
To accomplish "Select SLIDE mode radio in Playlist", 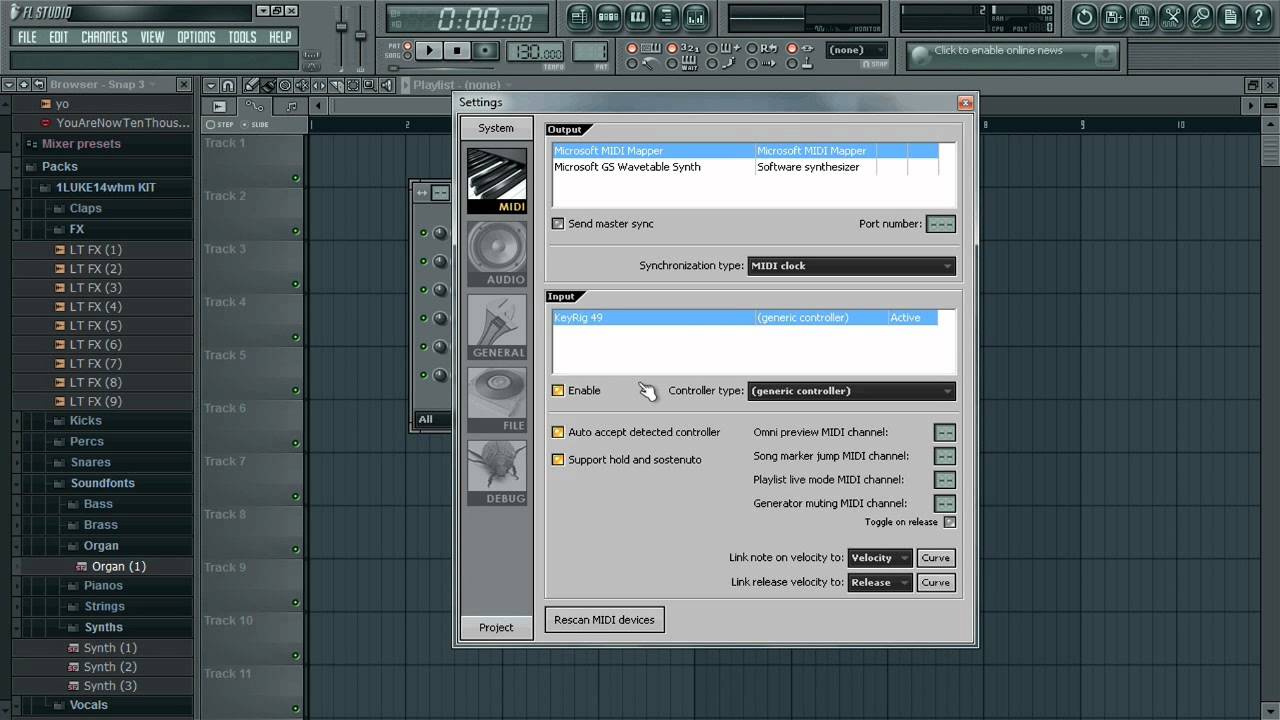I will pyautogui.click(x=245, y=125).
